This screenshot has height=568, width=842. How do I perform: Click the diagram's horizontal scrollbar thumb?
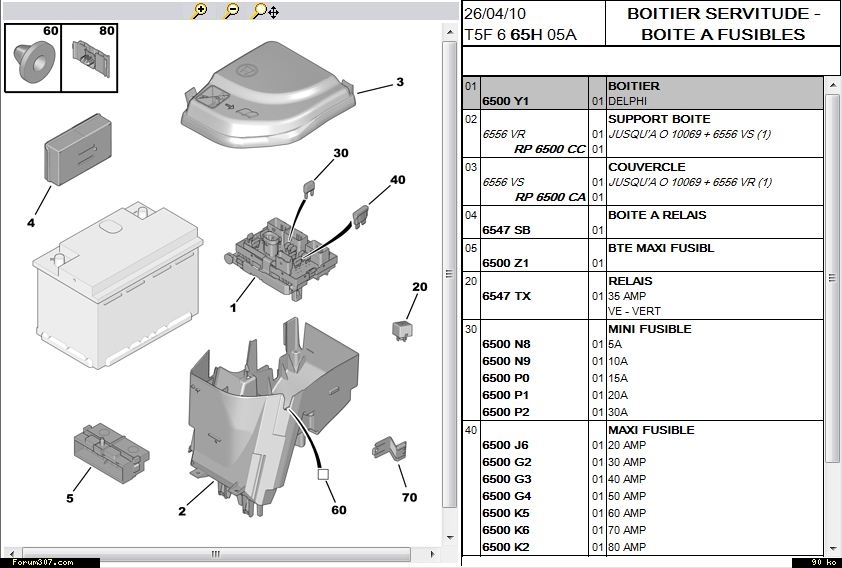(213, 553)
